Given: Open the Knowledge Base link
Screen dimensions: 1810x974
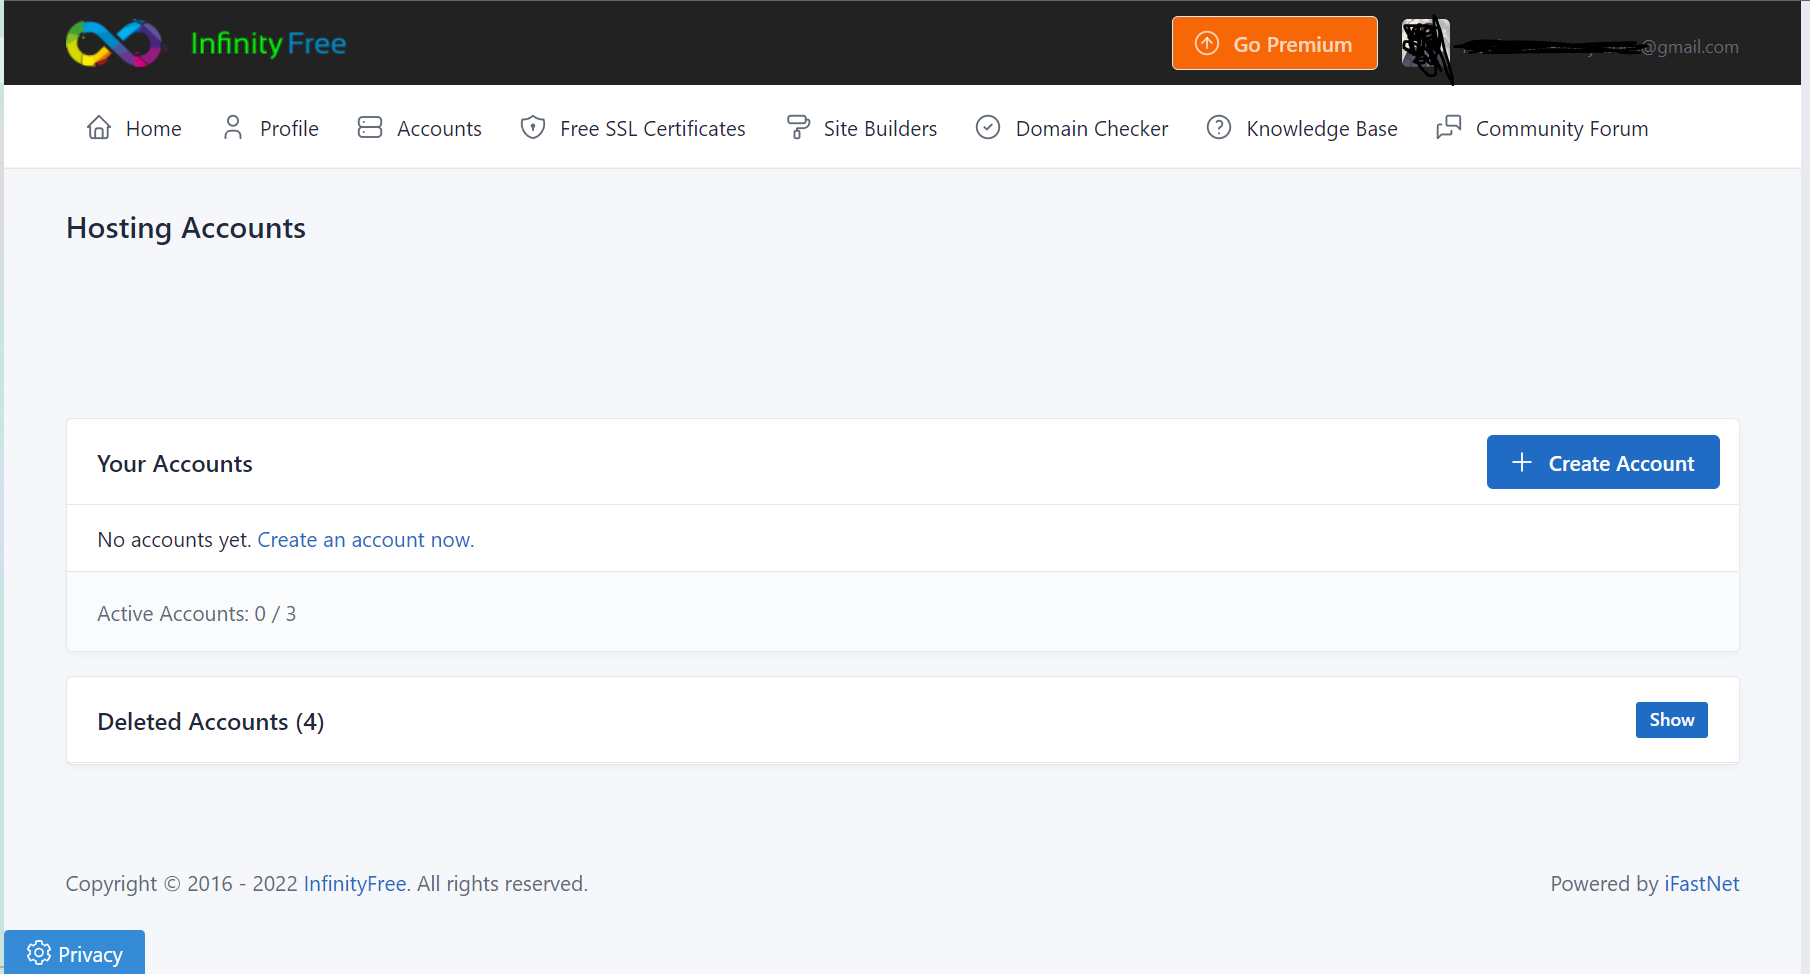Looking at the screenshot, I should 1302,128.
